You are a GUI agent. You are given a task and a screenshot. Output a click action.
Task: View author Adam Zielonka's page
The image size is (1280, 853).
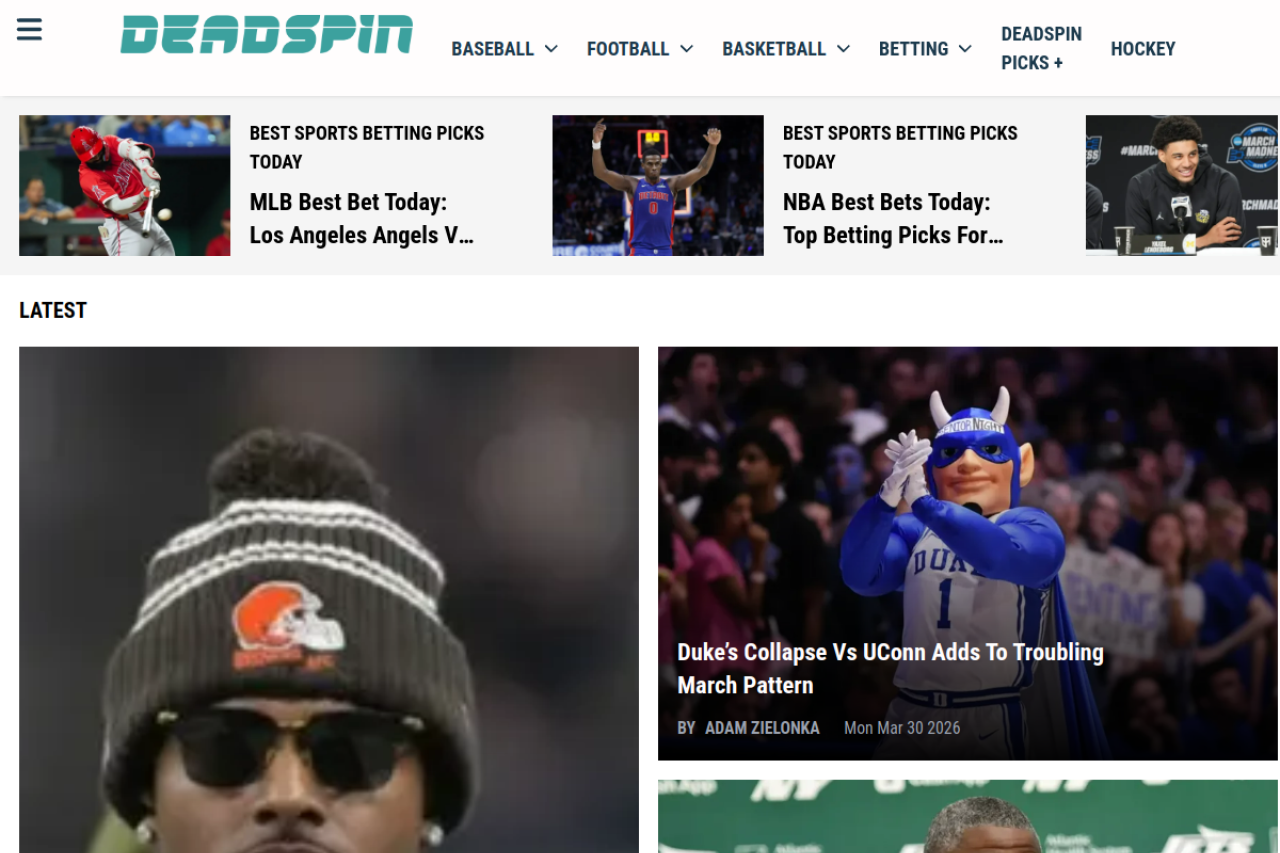pos(762,728)
